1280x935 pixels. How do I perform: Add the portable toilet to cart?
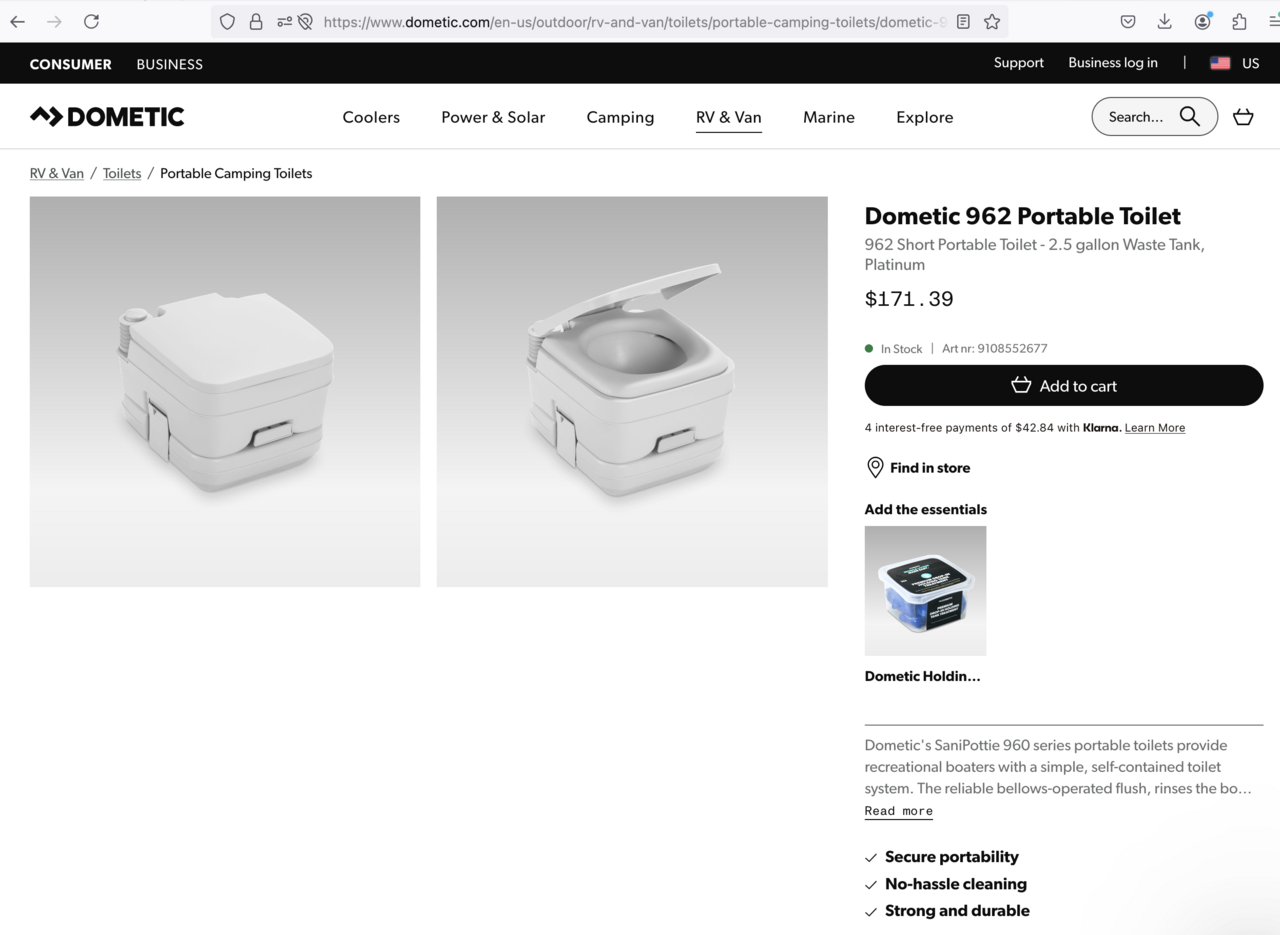1064,385
